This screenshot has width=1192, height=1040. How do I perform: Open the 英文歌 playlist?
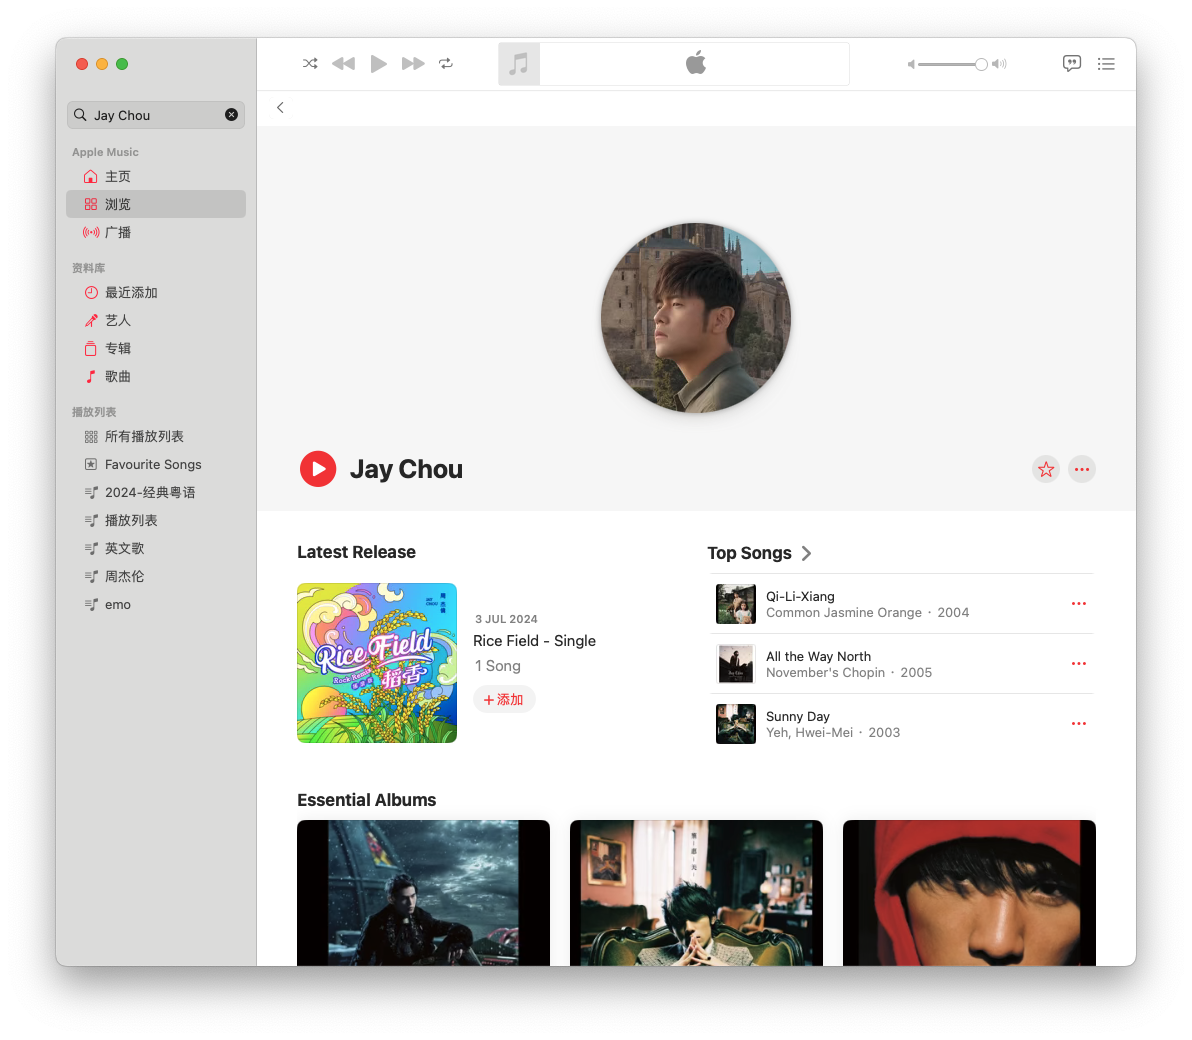156,548
